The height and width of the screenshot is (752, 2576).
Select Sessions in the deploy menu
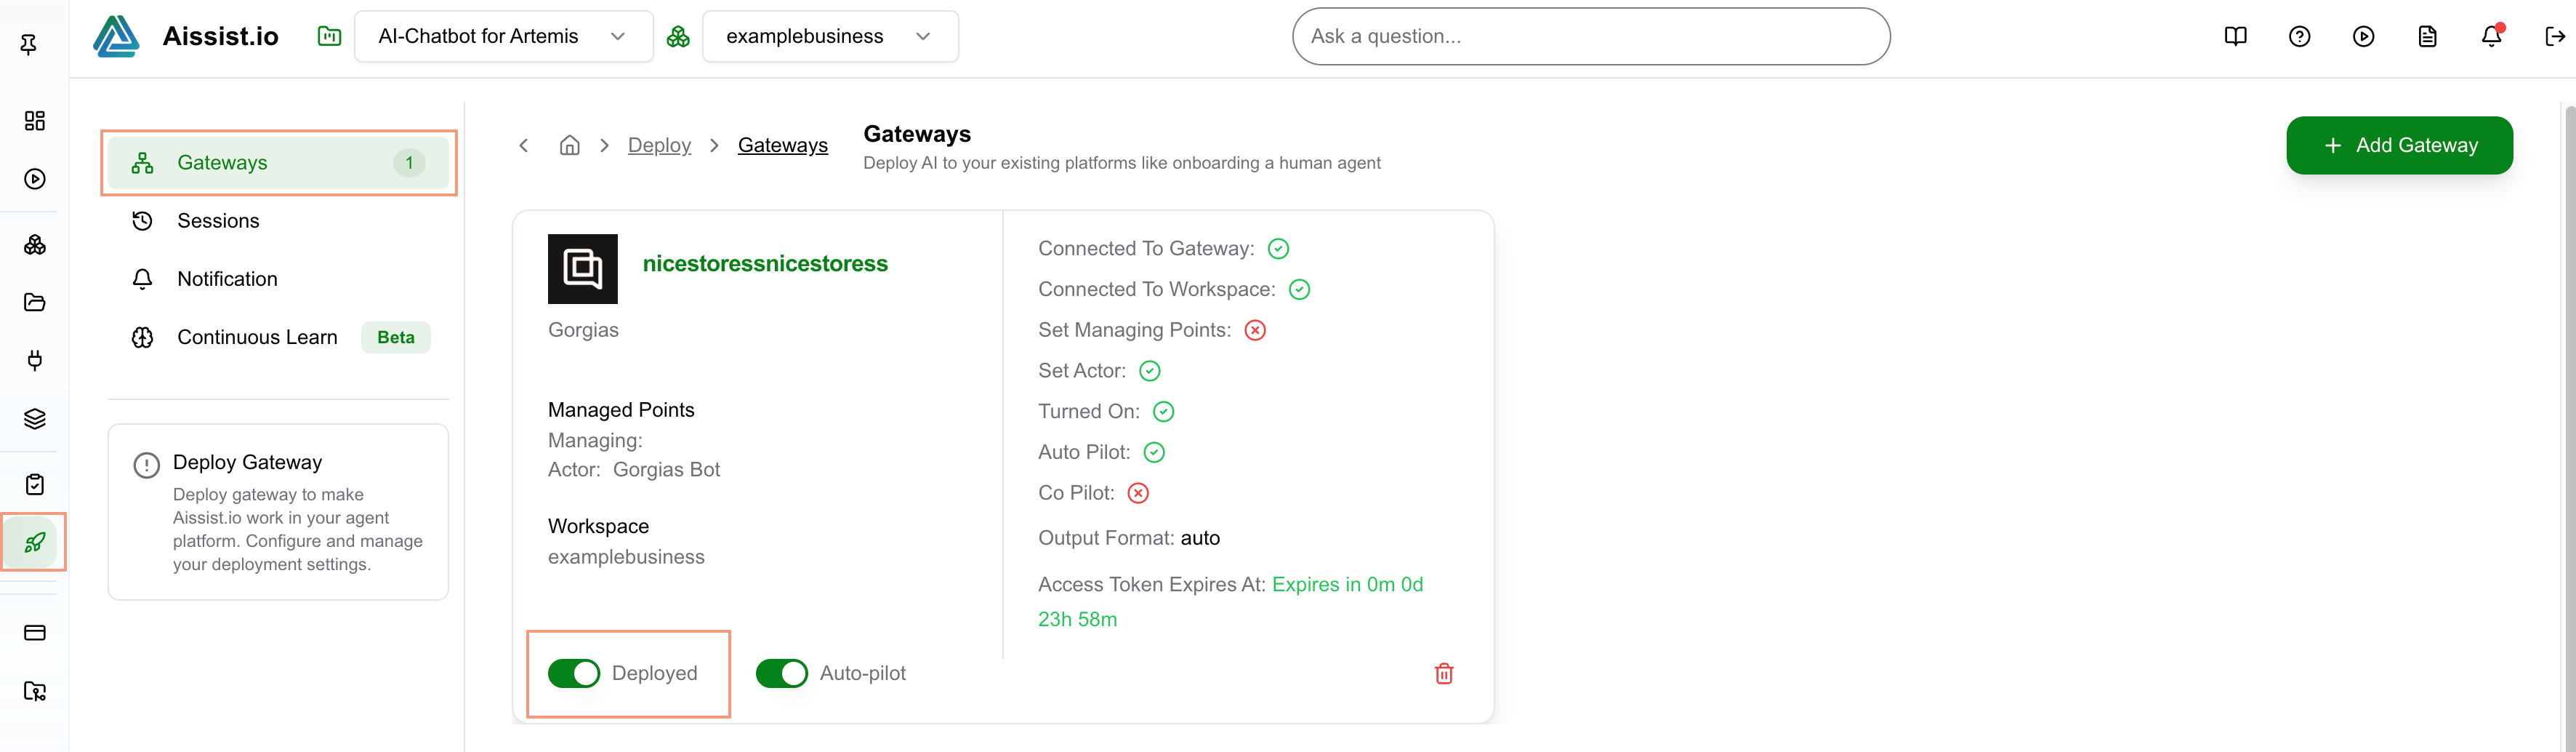218,221
